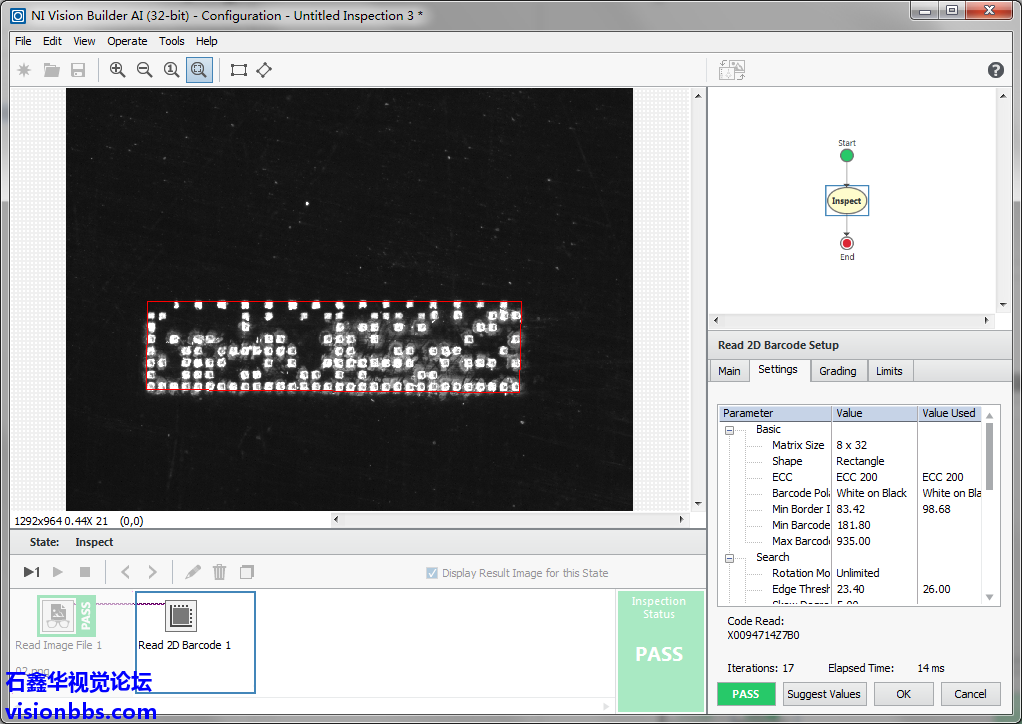This screenshot has height=724, width=1022.
Task: Click the Run Once playback button
Action: [31, 572]
